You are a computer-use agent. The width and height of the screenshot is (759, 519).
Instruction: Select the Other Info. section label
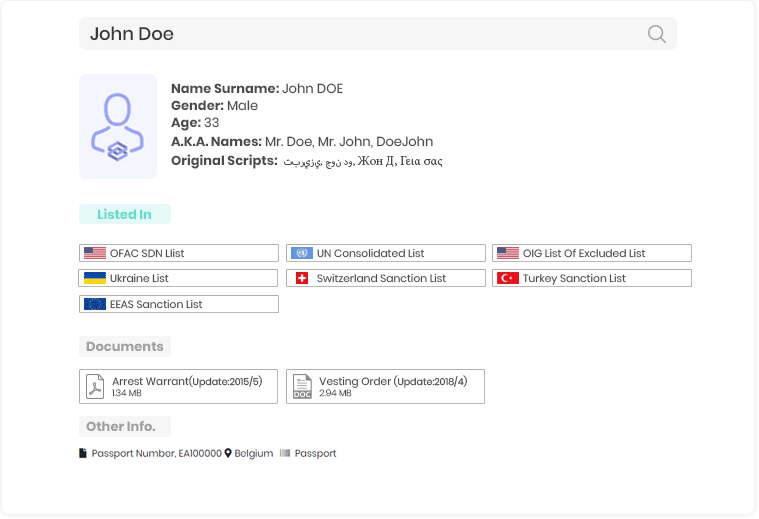click(x=124, y=427)
